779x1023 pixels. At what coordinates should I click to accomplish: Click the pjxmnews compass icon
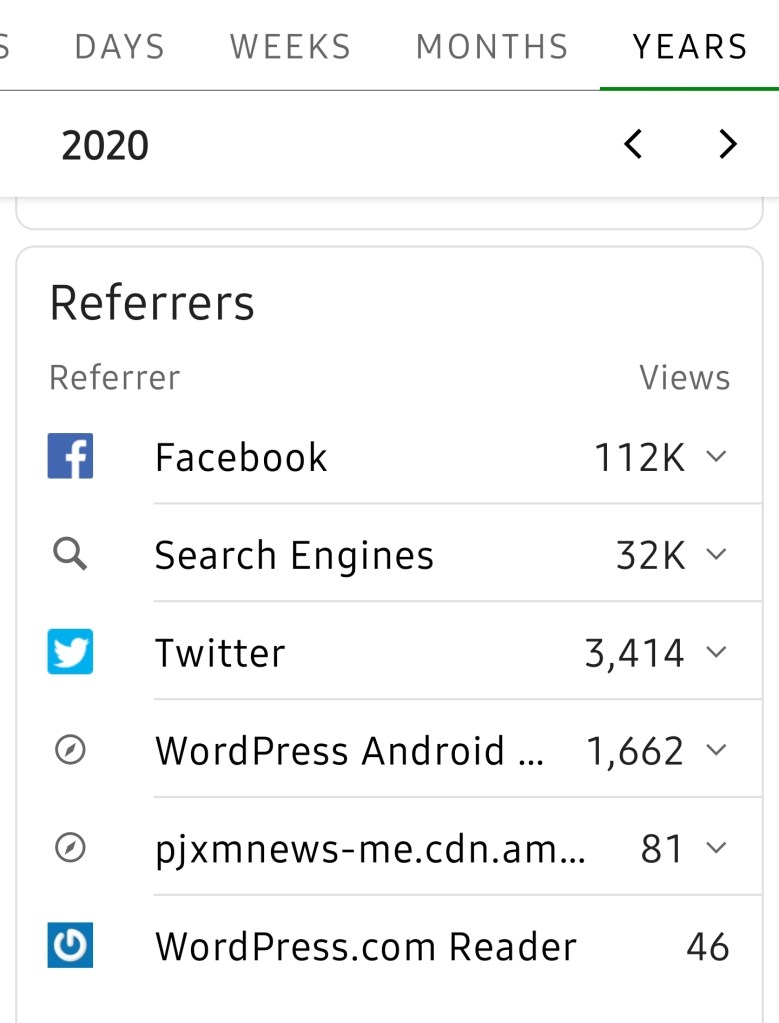(70, 848)
